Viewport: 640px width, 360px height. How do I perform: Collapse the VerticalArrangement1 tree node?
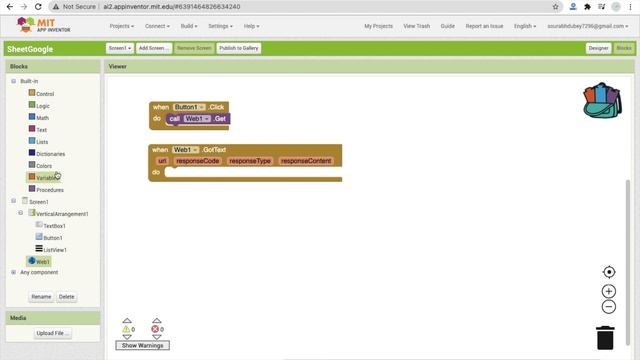[20, 213]
